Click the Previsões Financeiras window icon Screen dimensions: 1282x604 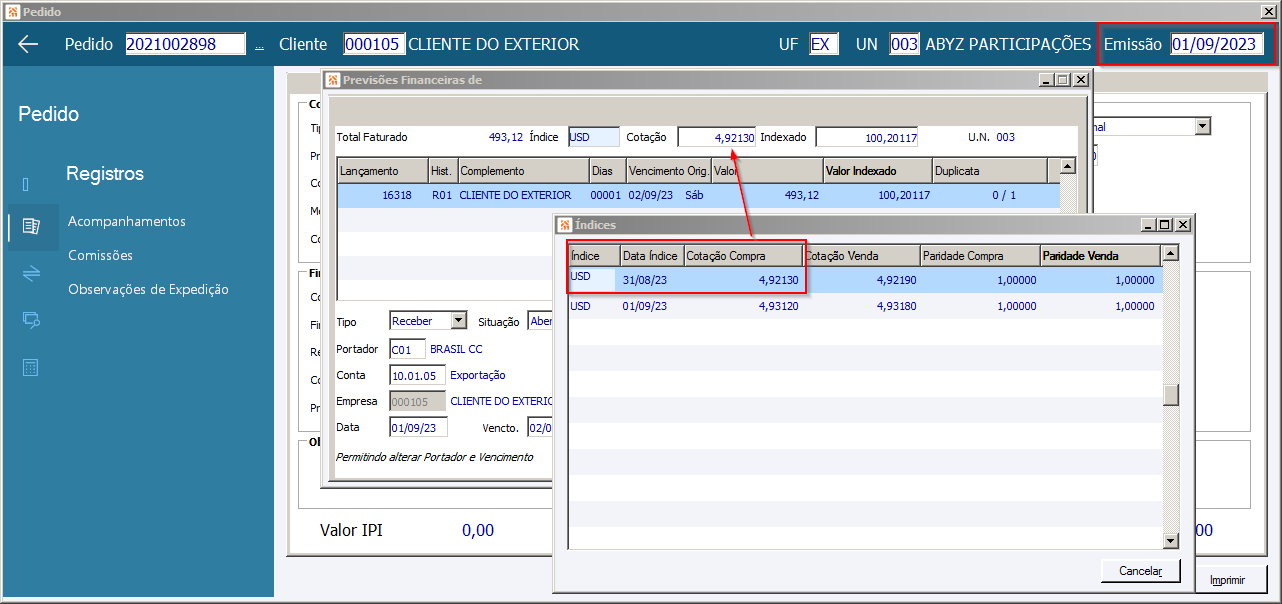point(332,80)
